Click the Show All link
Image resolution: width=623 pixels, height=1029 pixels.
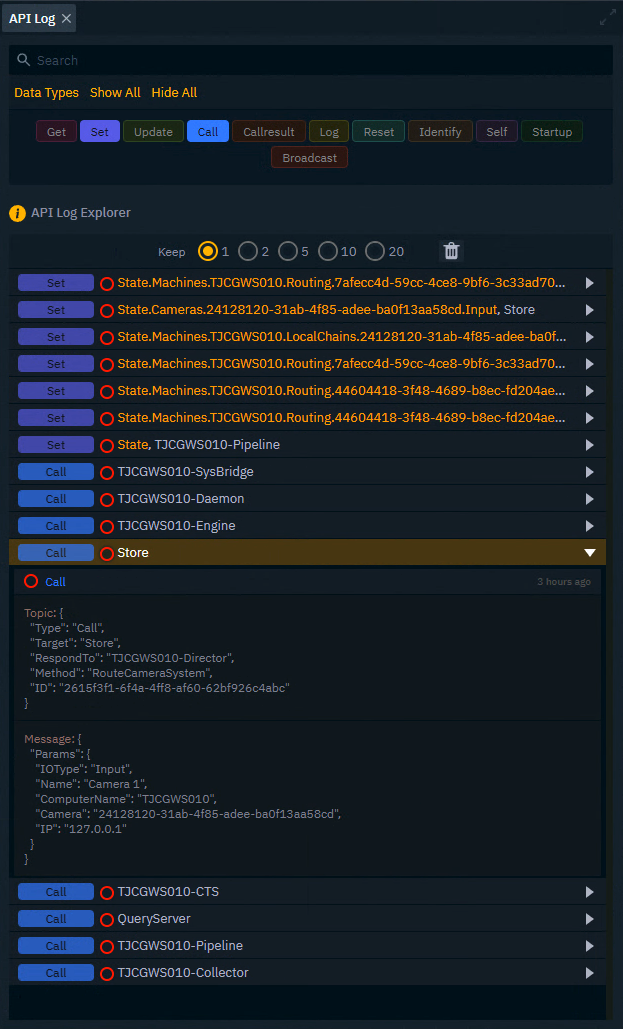(x=114, y=92)
